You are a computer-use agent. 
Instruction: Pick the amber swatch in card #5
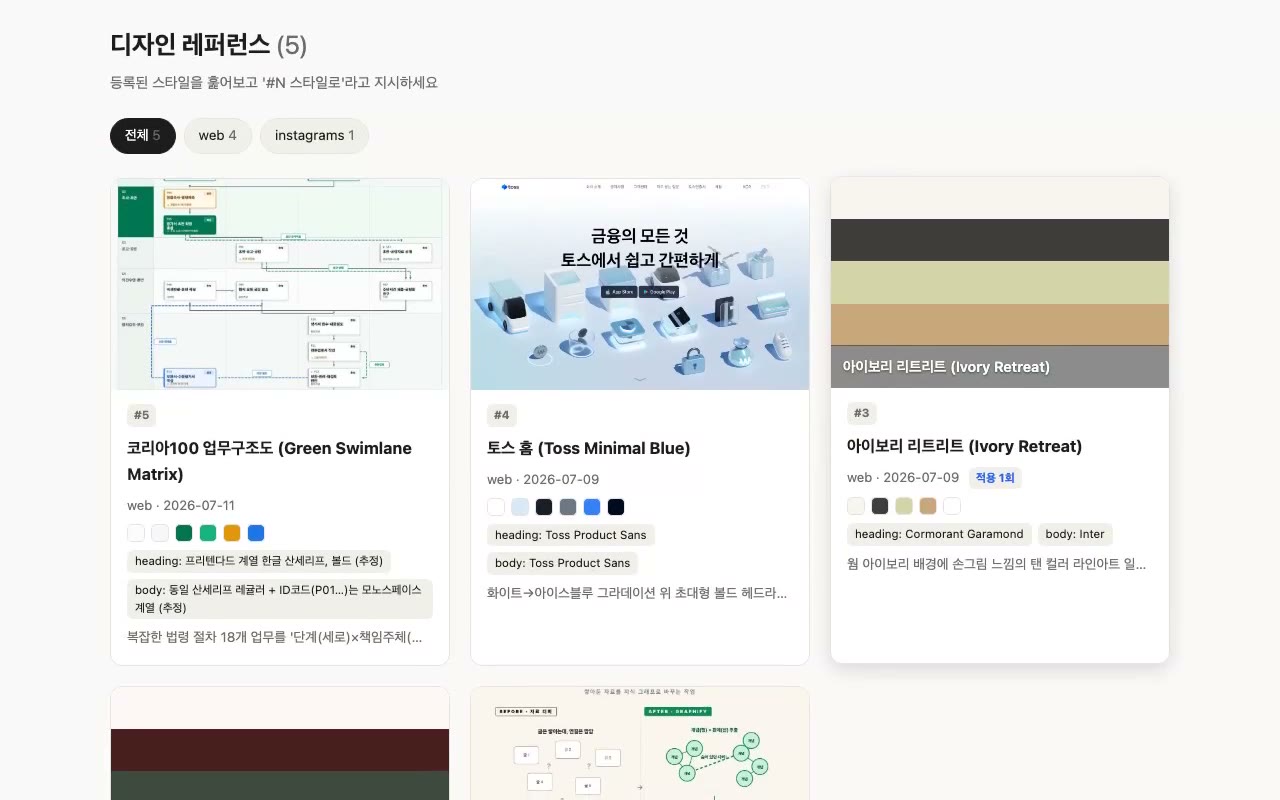232,533
